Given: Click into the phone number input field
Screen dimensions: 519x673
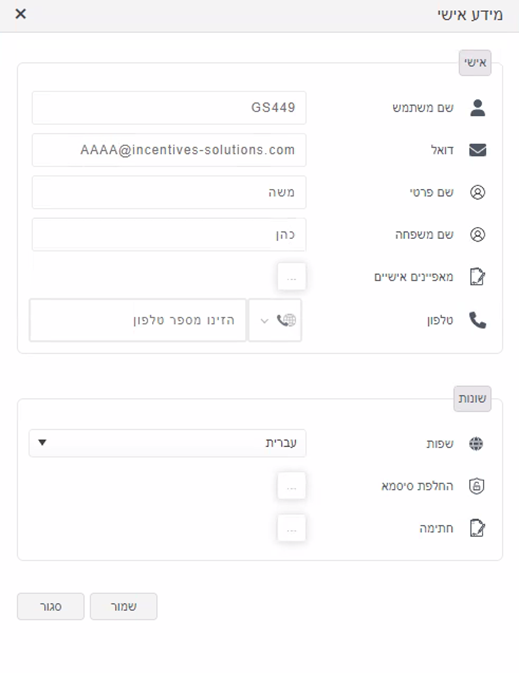Looking at the screenshot, I should pos(138,320).
